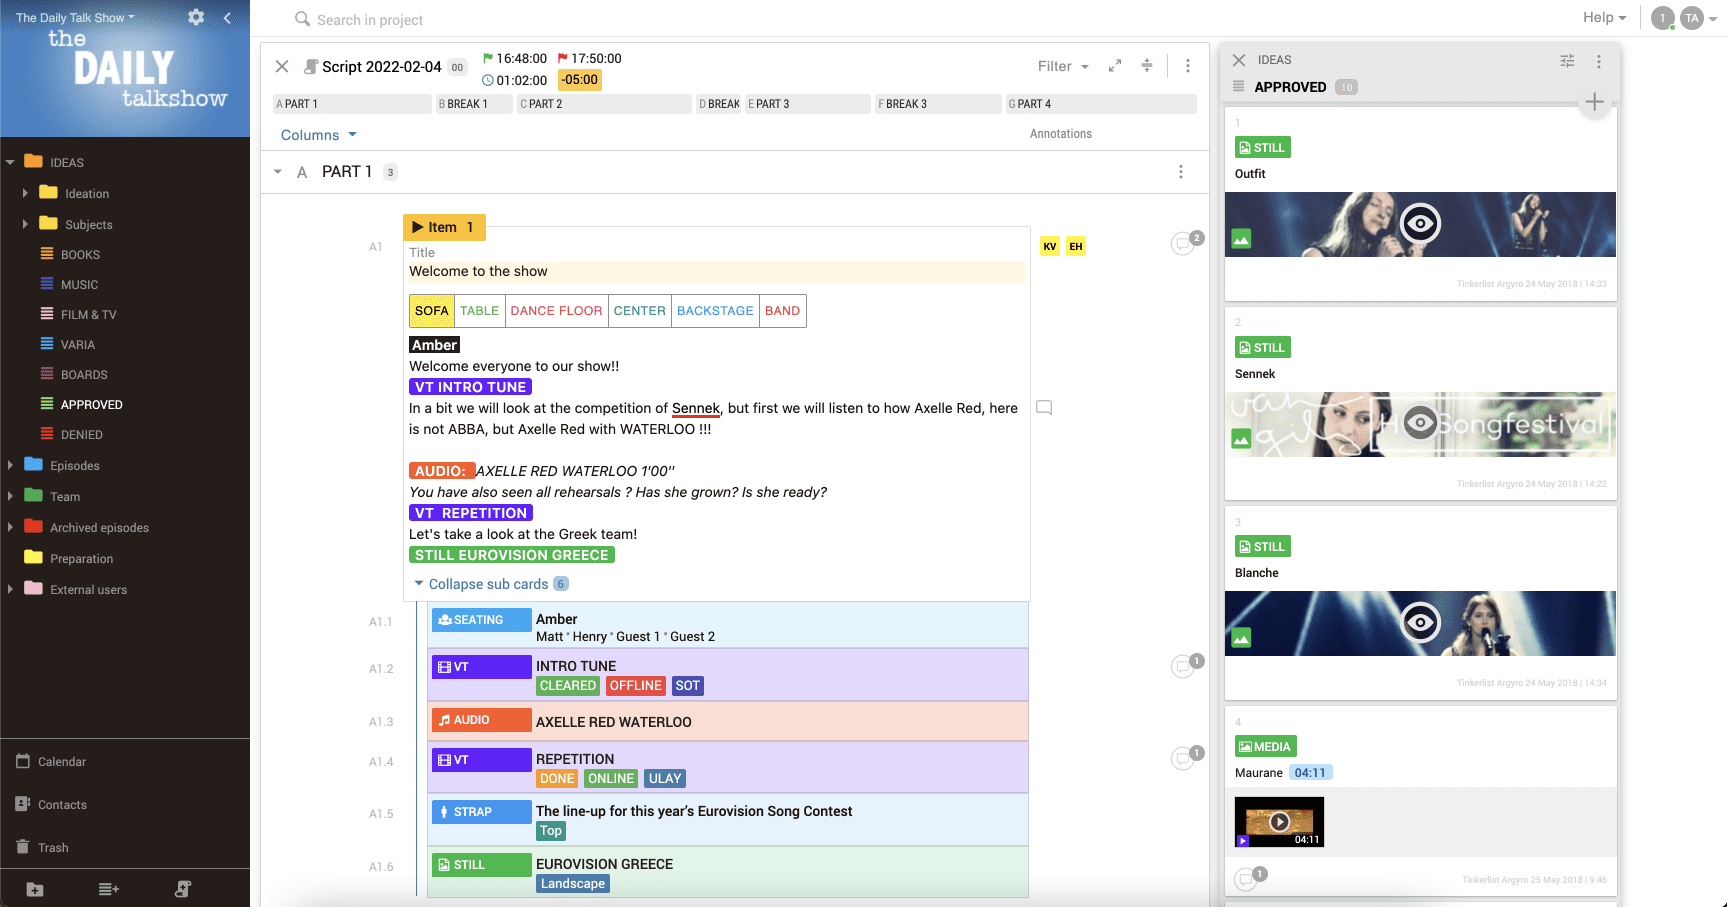Collapse the IDEAS folder tree
The image size is (1727, 907).
point(10,162)
